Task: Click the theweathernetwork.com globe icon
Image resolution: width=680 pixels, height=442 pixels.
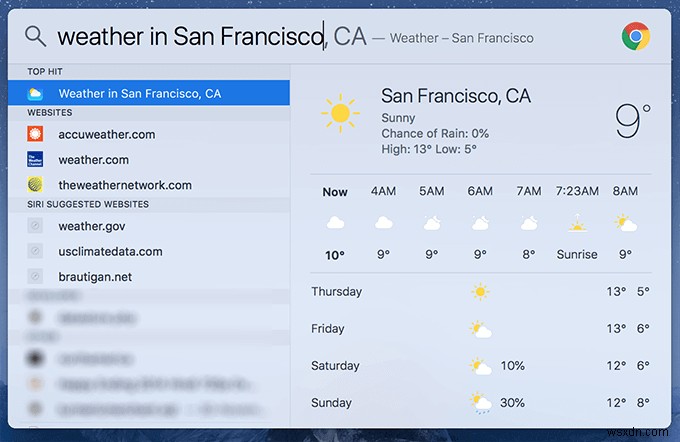Action: (x=35, y=185)
